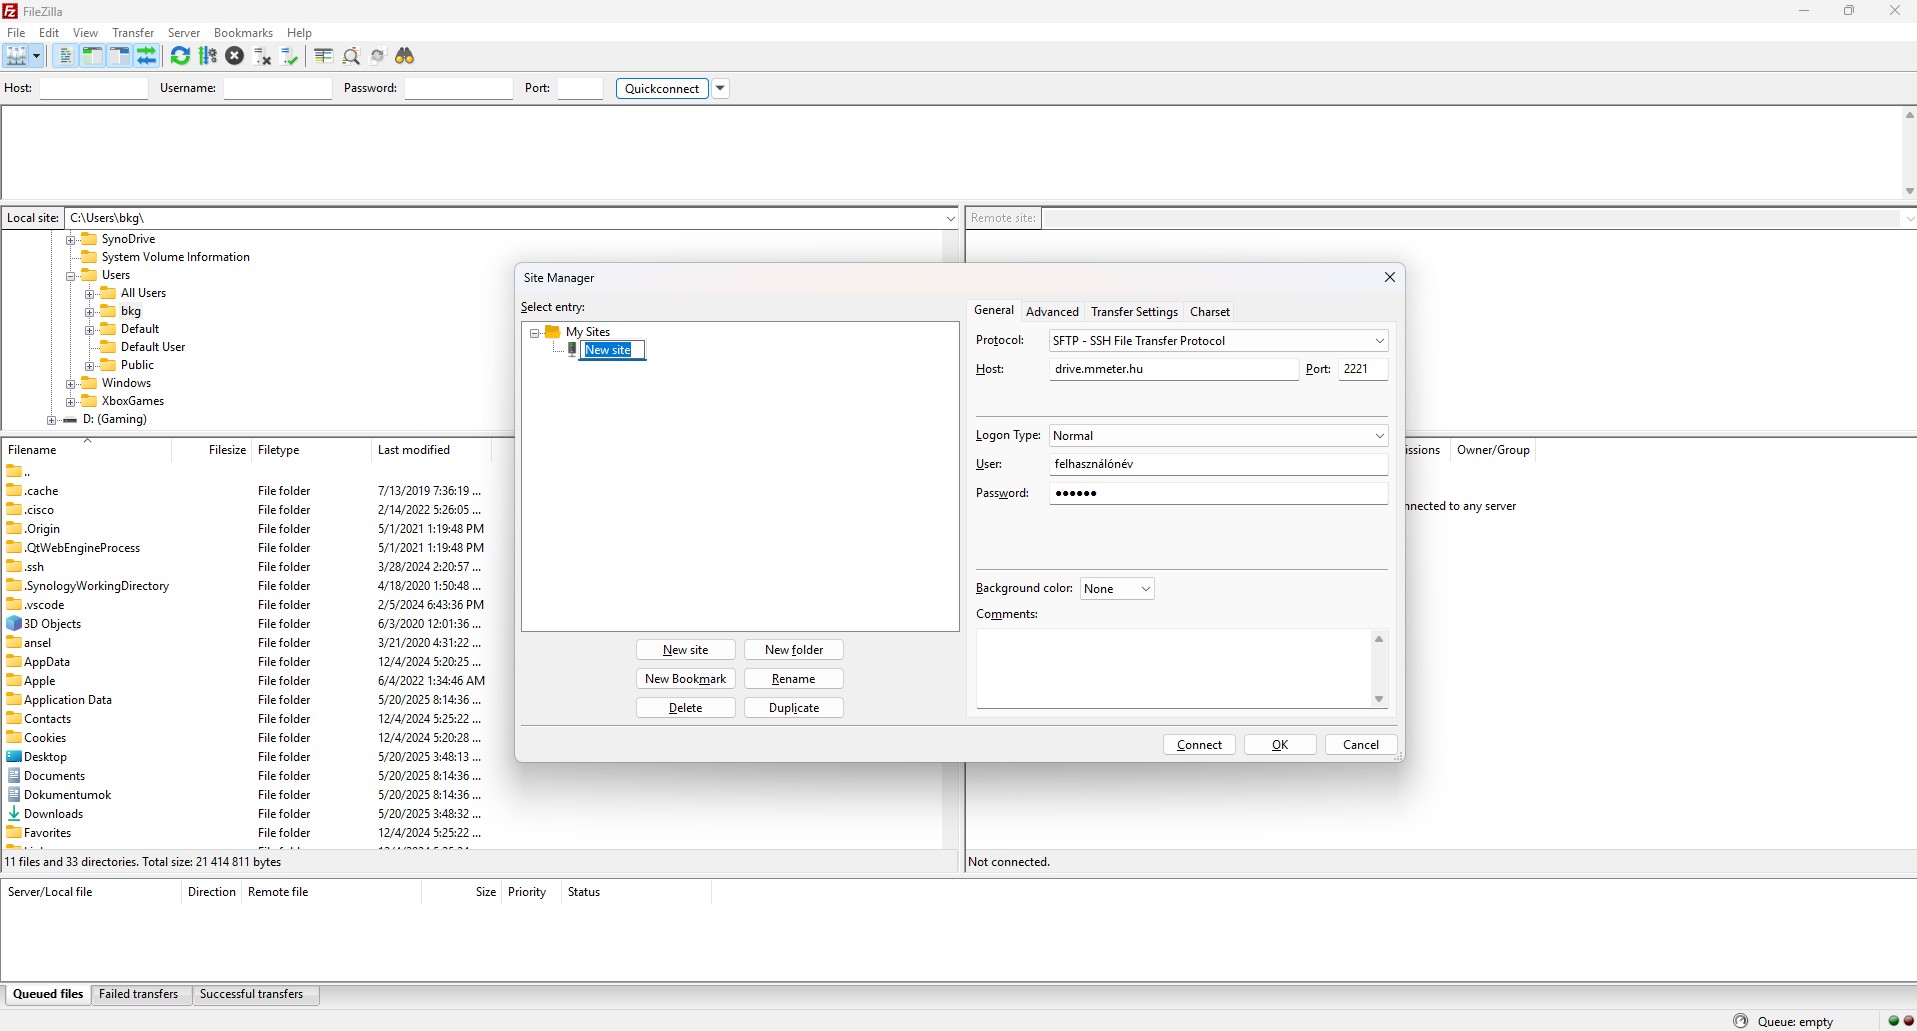The height and width of the screenshot is (1031, 1917).
Task: Click the binoculars search files icon
Action: [405, 56]
